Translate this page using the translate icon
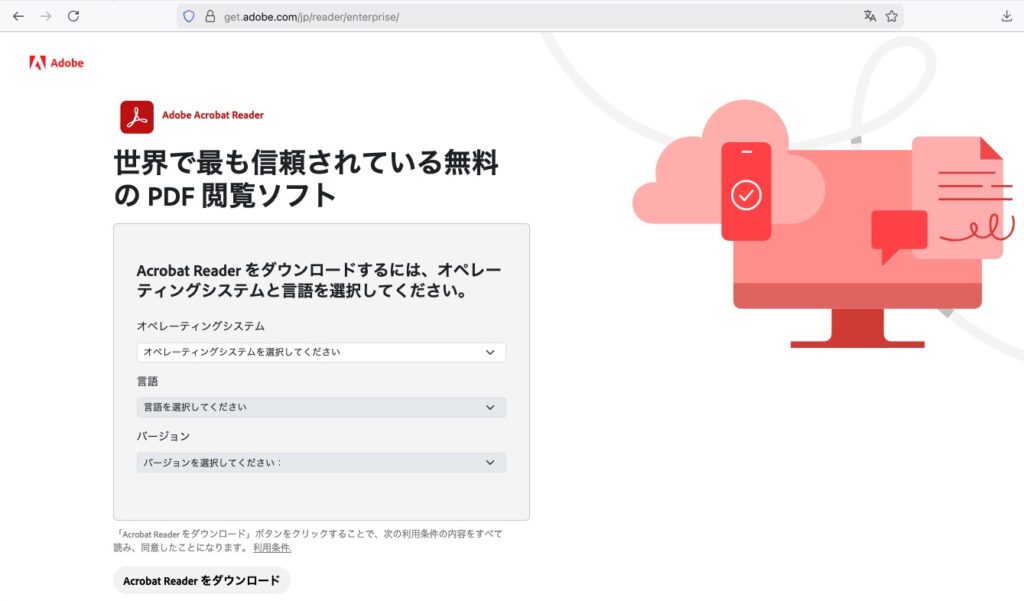This screenshot has width=1024, height=601. (x=869, y=16)
